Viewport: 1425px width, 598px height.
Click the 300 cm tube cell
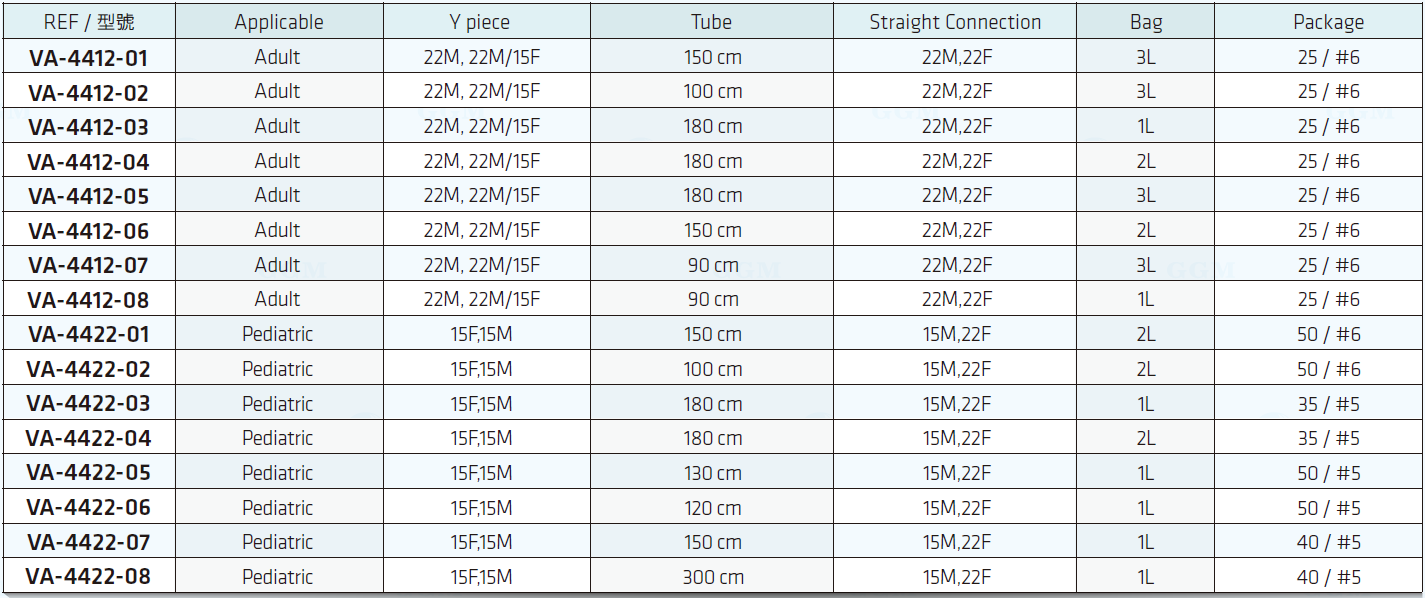(712, 577)
